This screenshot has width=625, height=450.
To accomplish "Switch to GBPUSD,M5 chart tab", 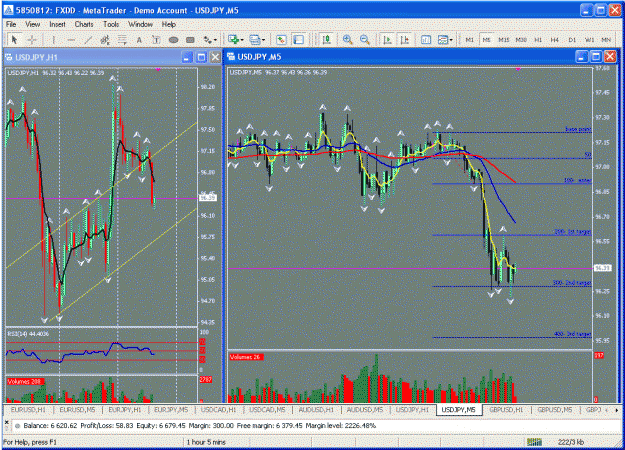I will click(x=554, y=410).
